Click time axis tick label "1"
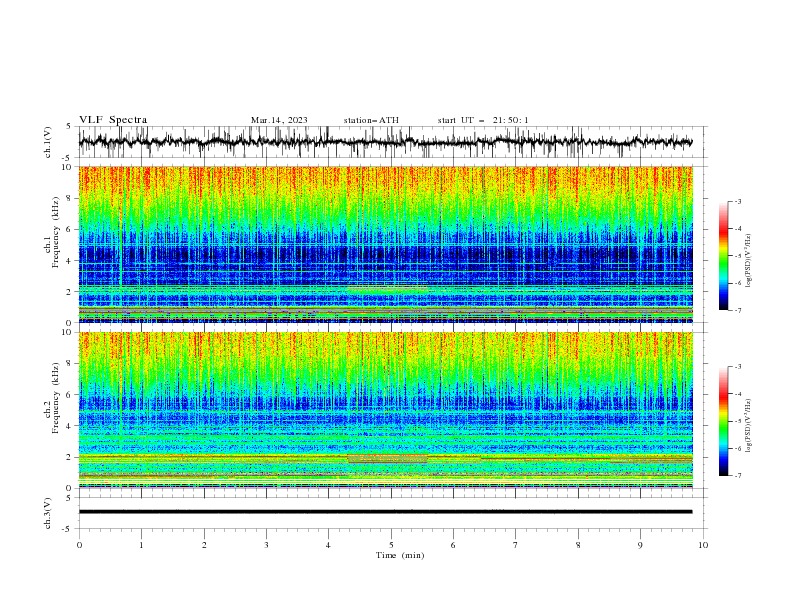Image resolution: width=792 pixels, height=612 pixels. pos(142,545)
